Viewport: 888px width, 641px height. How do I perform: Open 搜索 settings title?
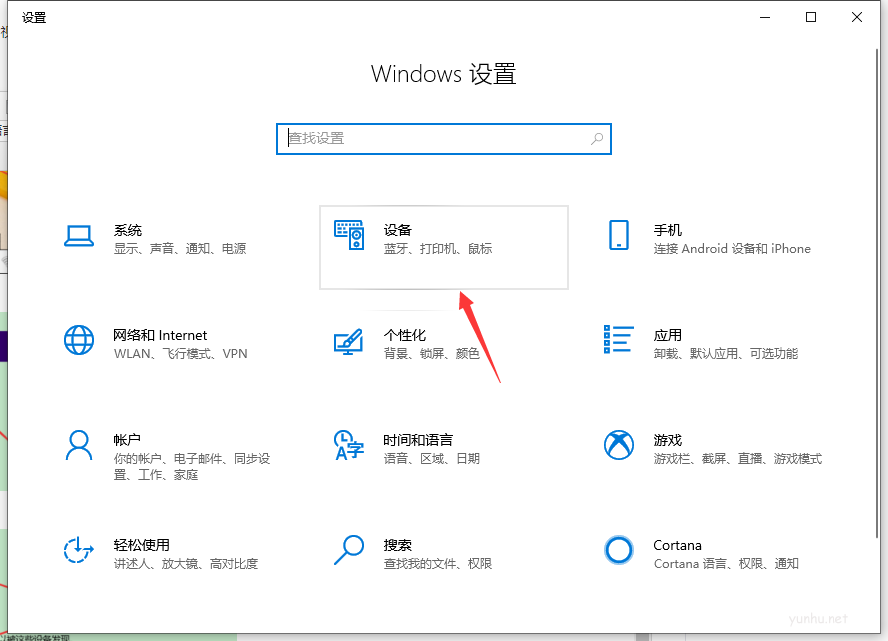pos(398,545)
